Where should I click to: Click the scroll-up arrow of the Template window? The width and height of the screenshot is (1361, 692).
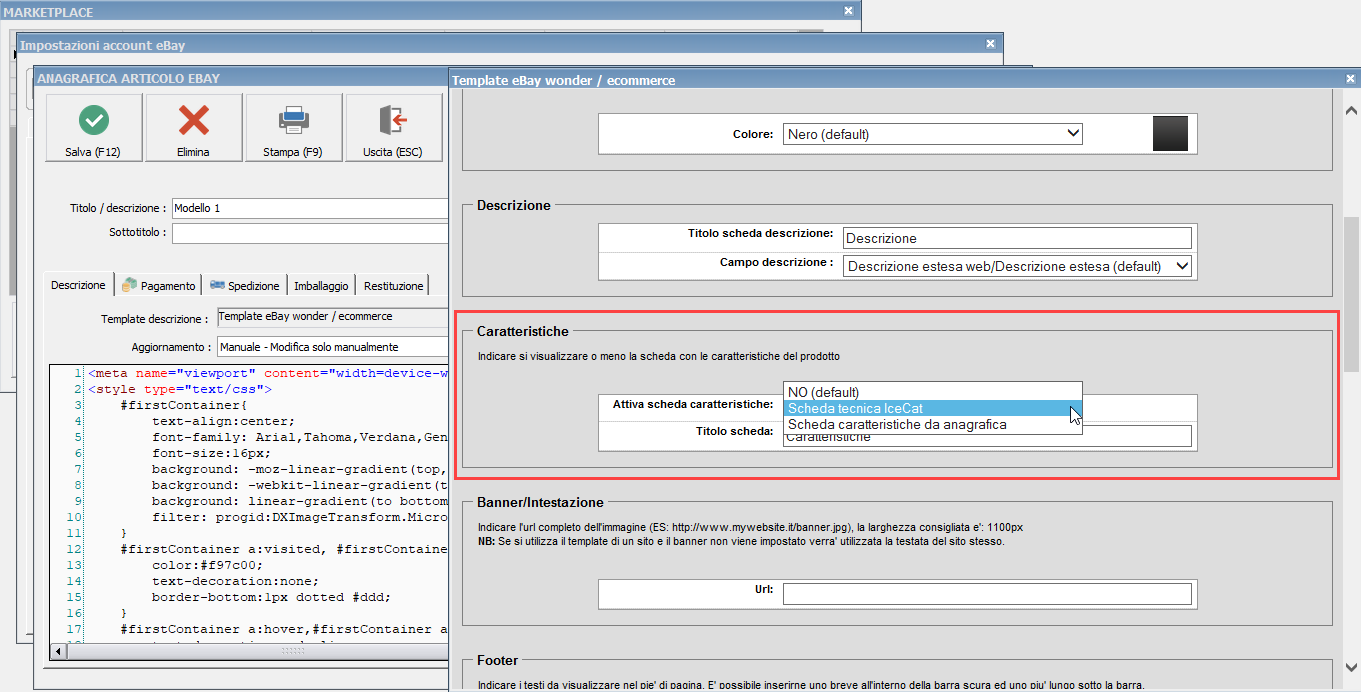pyautogui.click(x=1350, y=111)
